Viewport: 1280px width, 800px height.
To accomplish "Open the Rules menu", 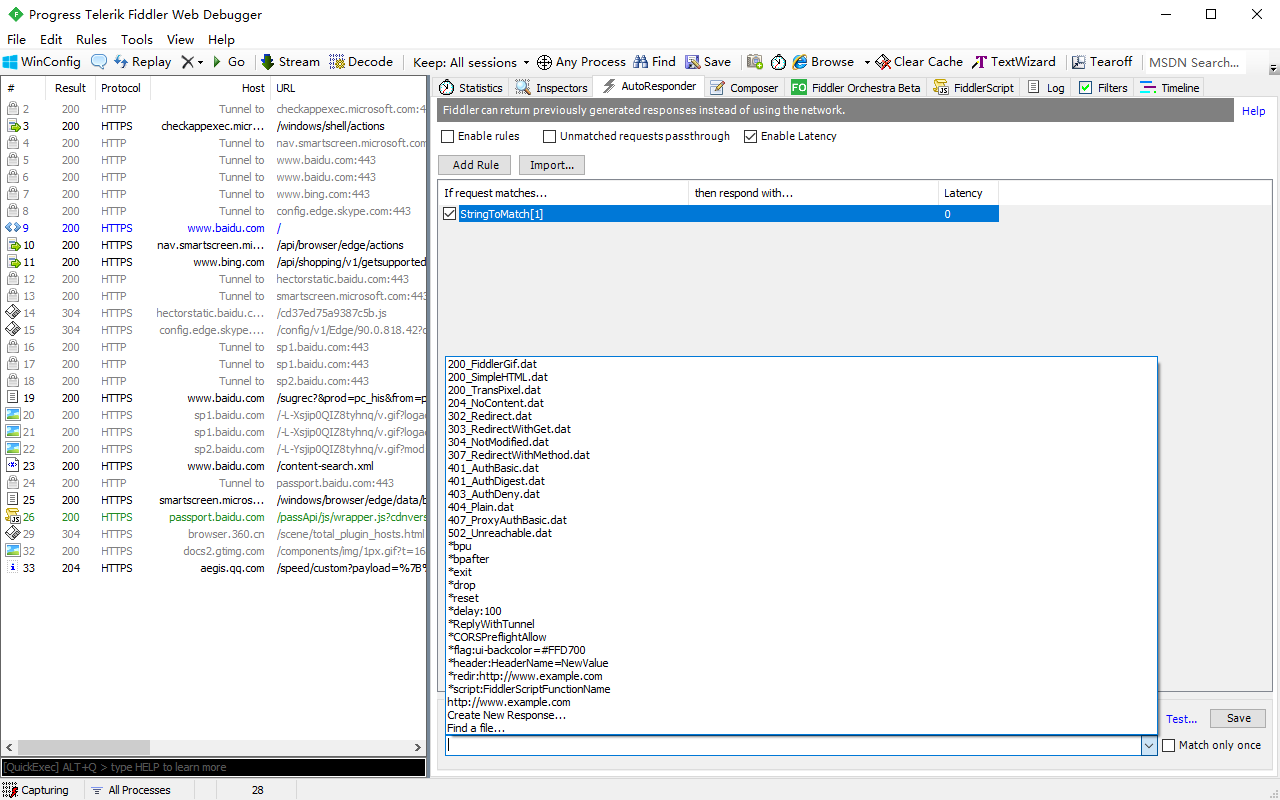I will [x=91, y=40].
